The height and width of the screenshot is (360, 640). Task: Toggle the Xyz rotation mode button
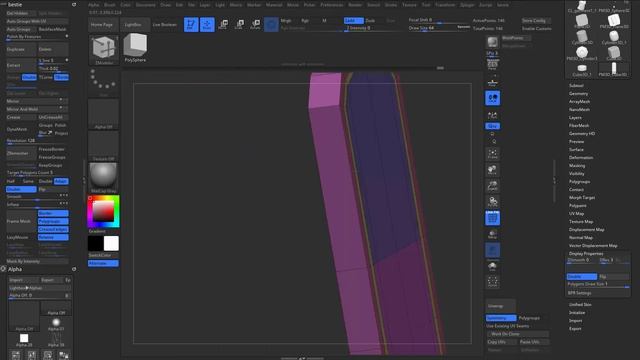tap(493, 126)
